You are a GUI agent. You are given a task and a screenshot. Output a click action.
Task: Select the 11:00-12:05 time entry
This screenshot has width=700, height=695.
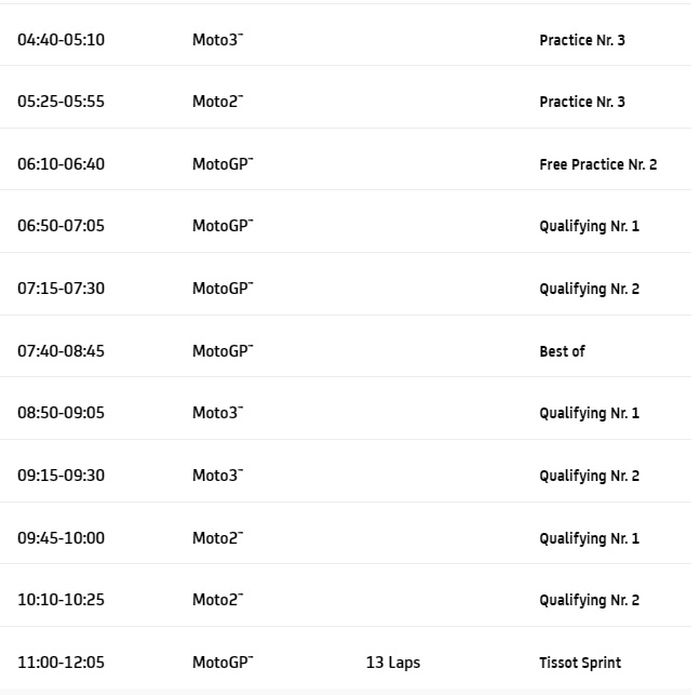61,662
